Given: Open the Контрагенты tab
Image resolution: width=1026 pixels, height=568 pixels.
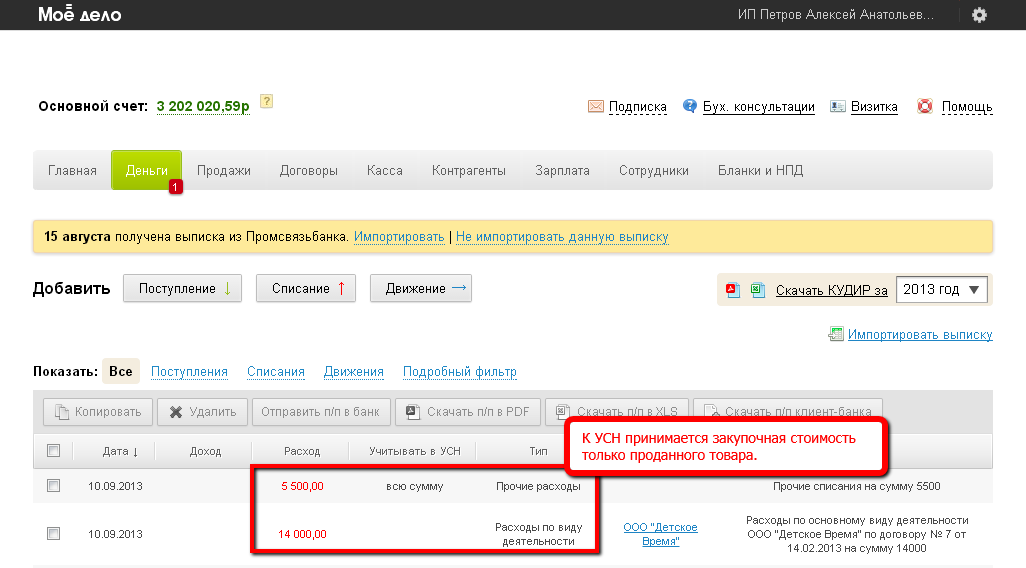Looking at the screenshot, I should [x=469, y=170].
